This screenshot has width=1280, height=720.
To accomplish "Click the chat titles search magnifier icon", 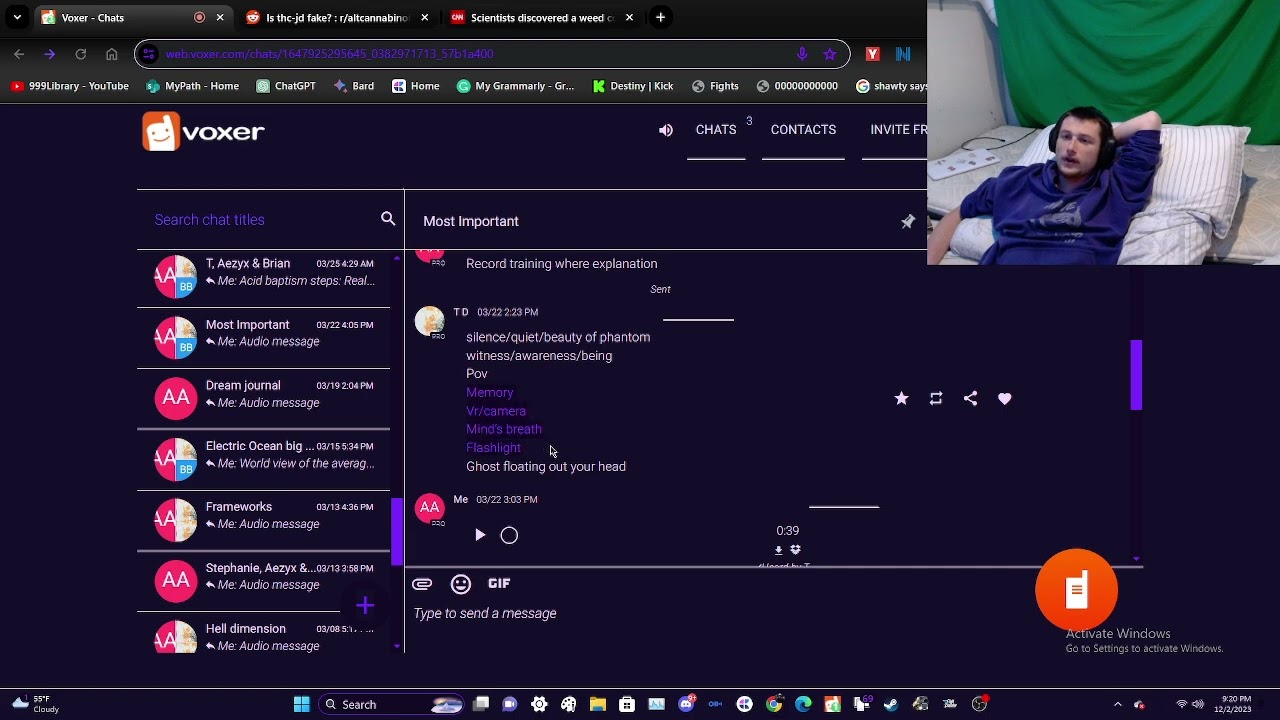I will [388, 219].
